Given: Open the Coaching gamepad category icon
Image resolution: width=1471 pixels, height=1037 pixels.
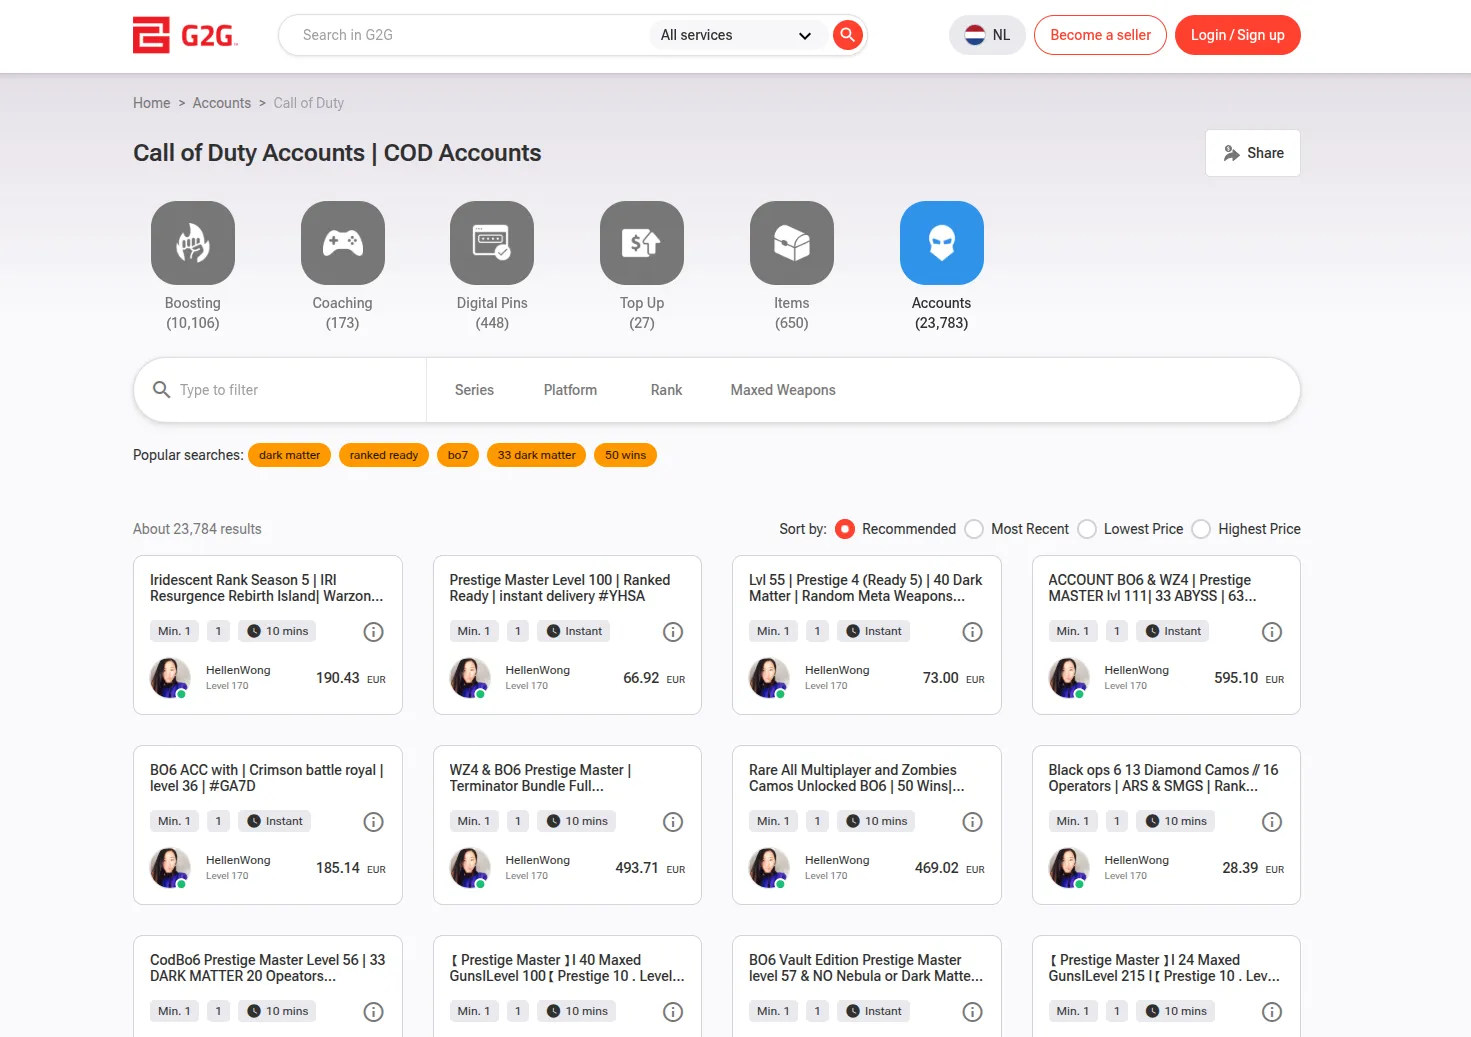Looking at the screenshot, I should (342, 243).
